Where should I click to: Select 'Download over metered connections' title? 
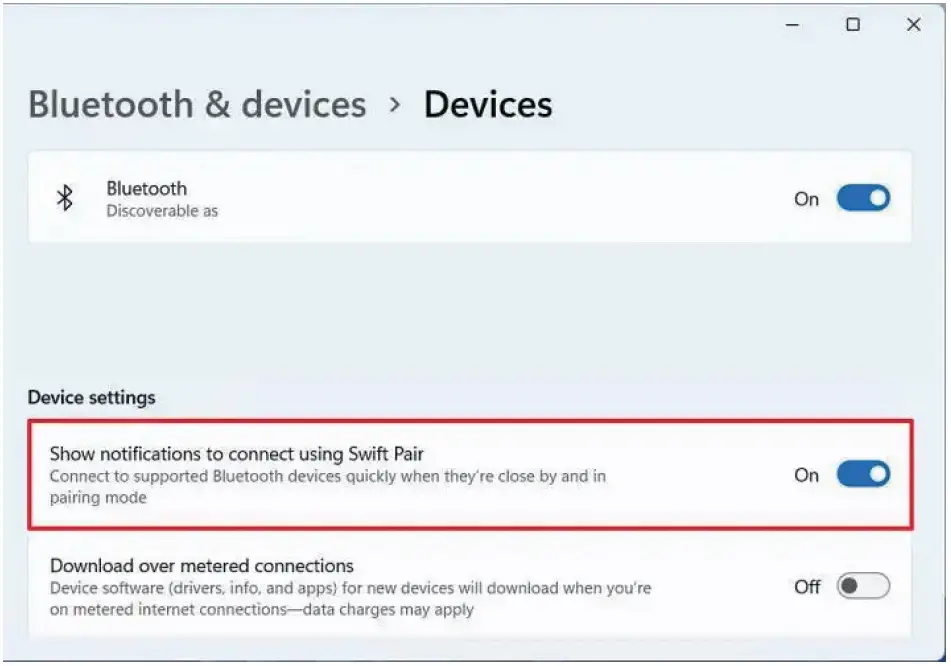(202, 566)
